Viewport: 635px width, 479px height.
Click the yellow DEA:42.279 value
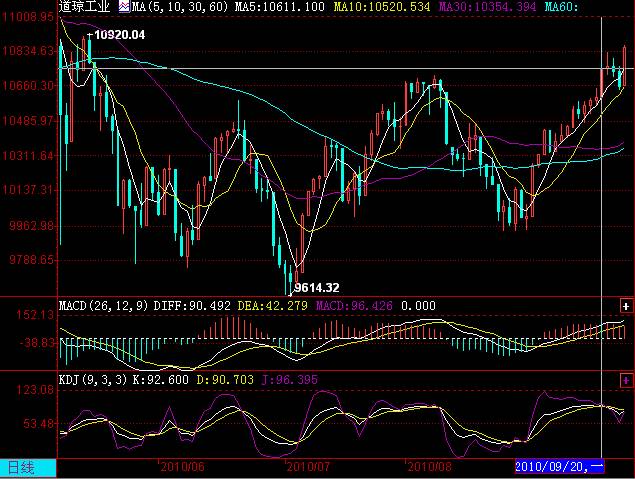pos(272,306)
